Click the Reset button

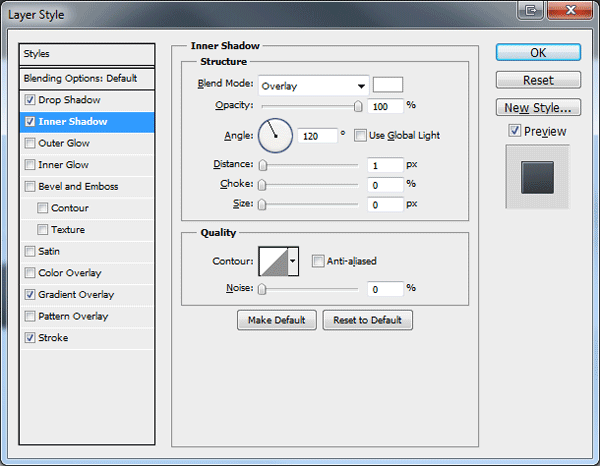(538, 80)
